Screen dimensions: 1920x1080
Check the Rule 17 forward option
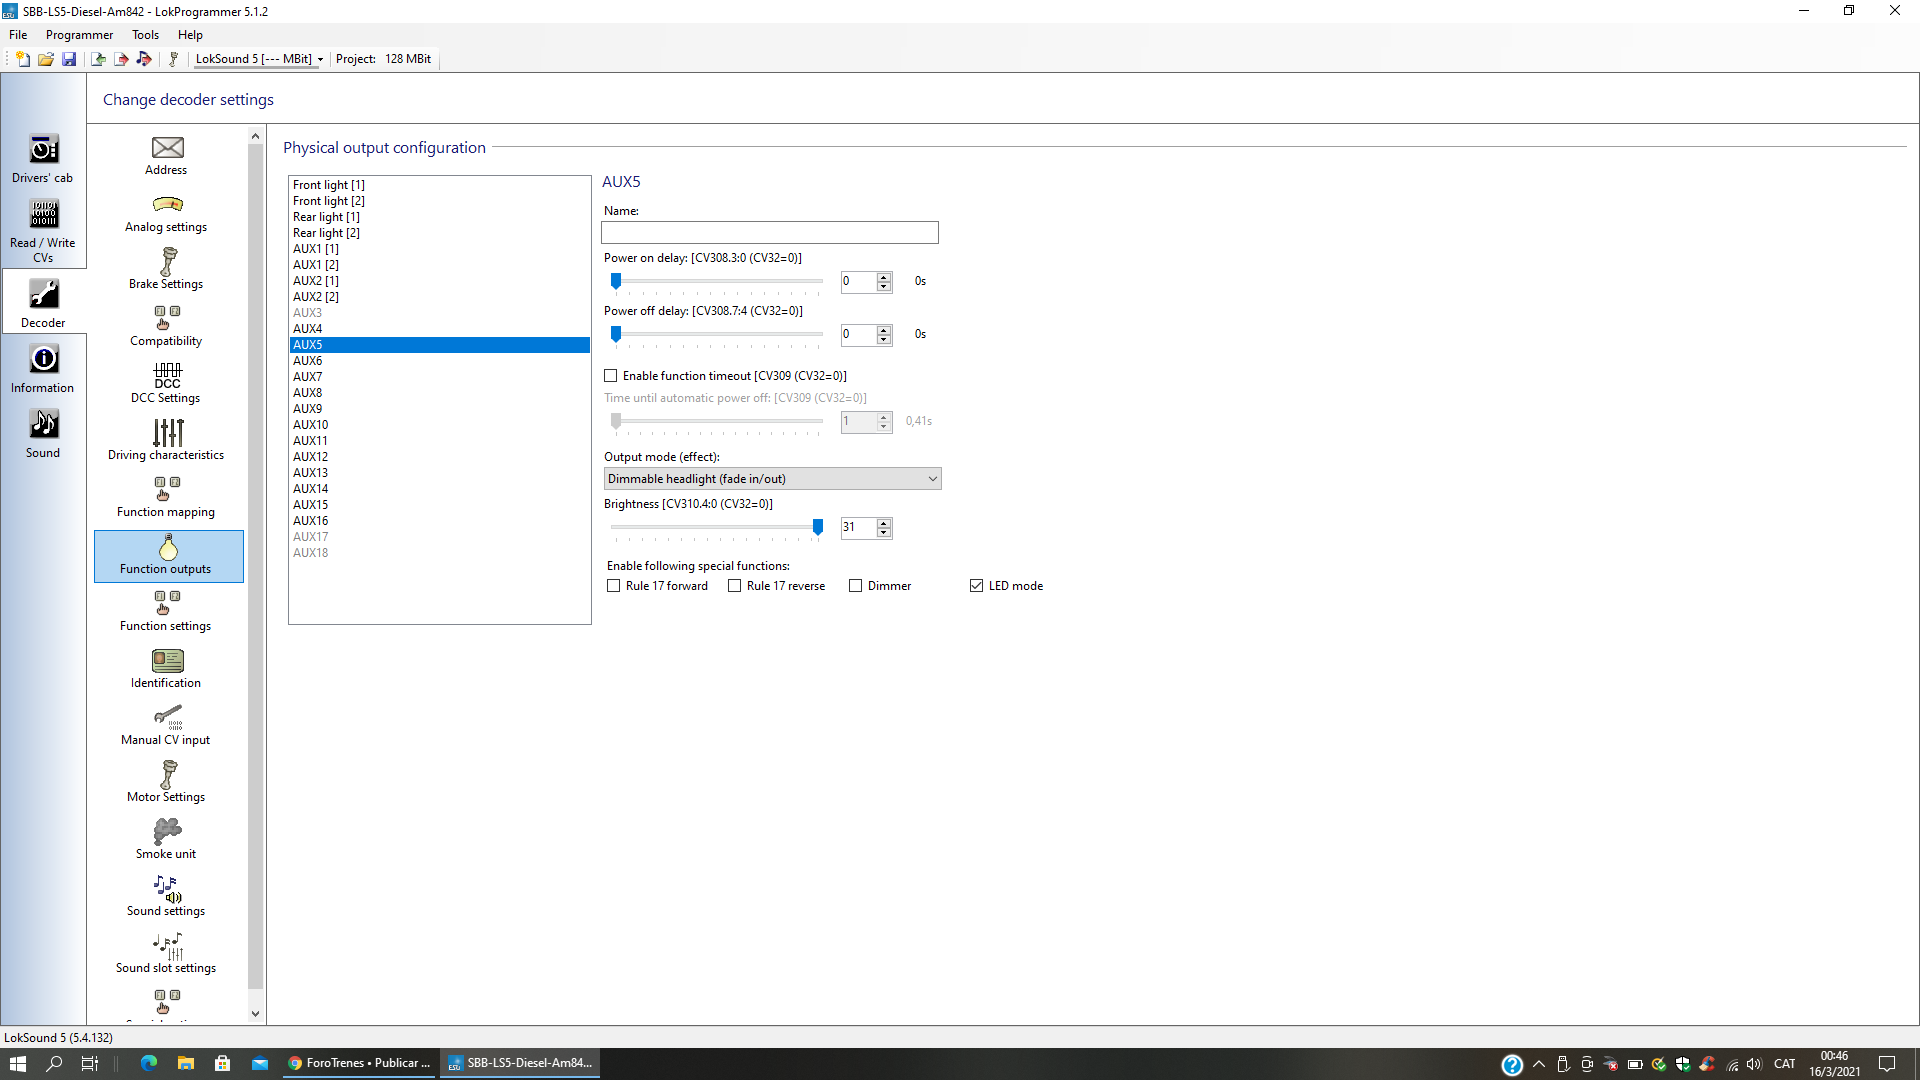(614, 586)
